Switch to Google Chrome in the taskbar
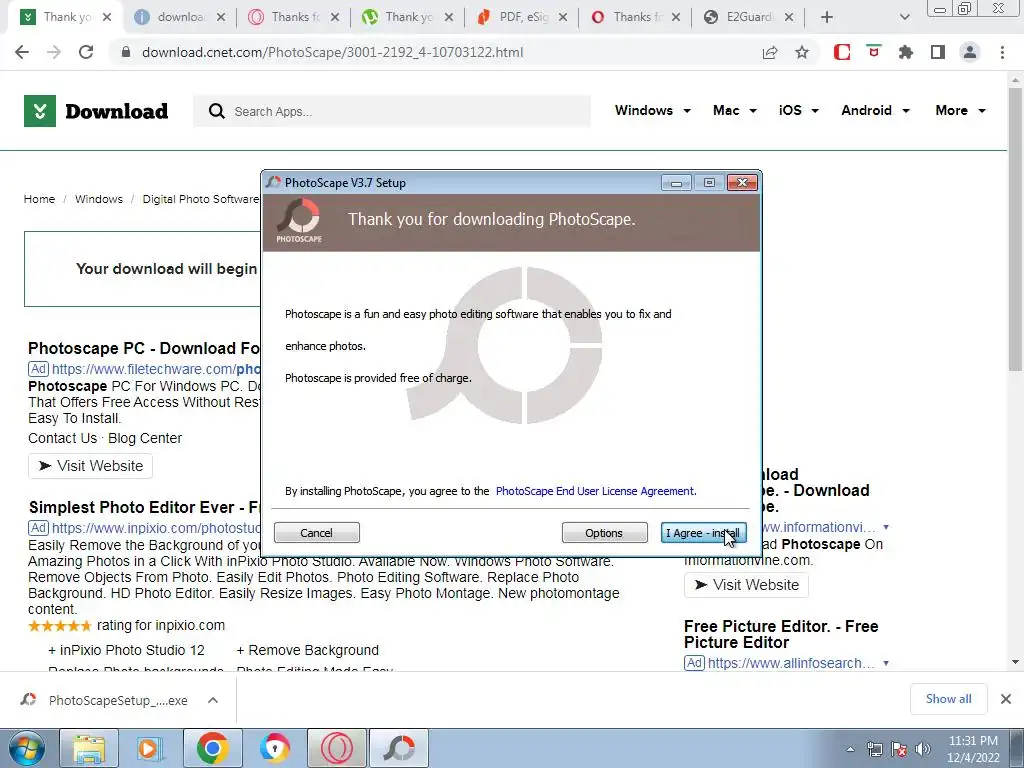The image size is (1024, 768). coord(212,748)
